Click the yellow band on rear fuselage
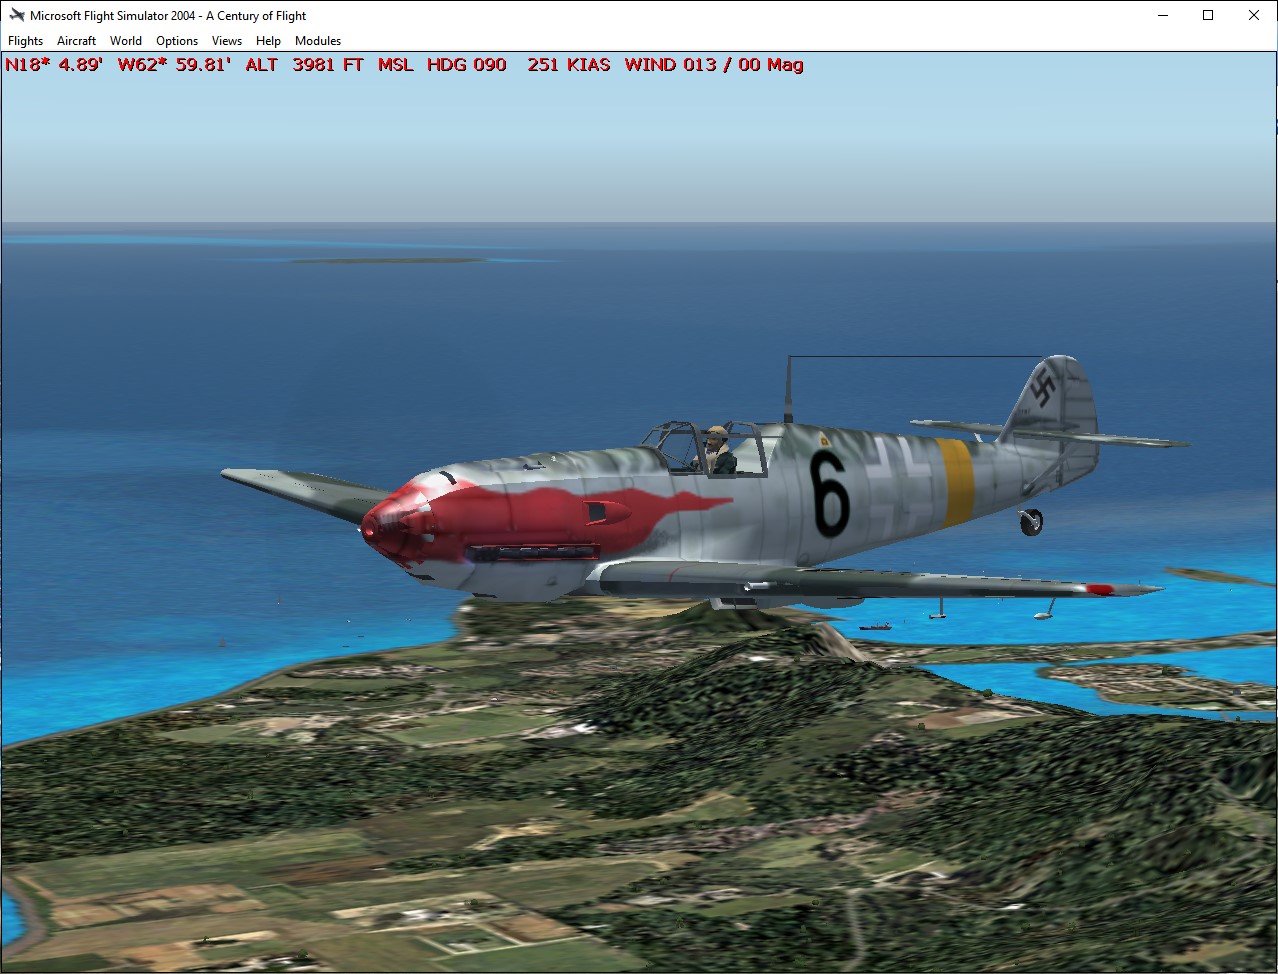This screenshot has width=1278, height=974. (x=957, y=482)
